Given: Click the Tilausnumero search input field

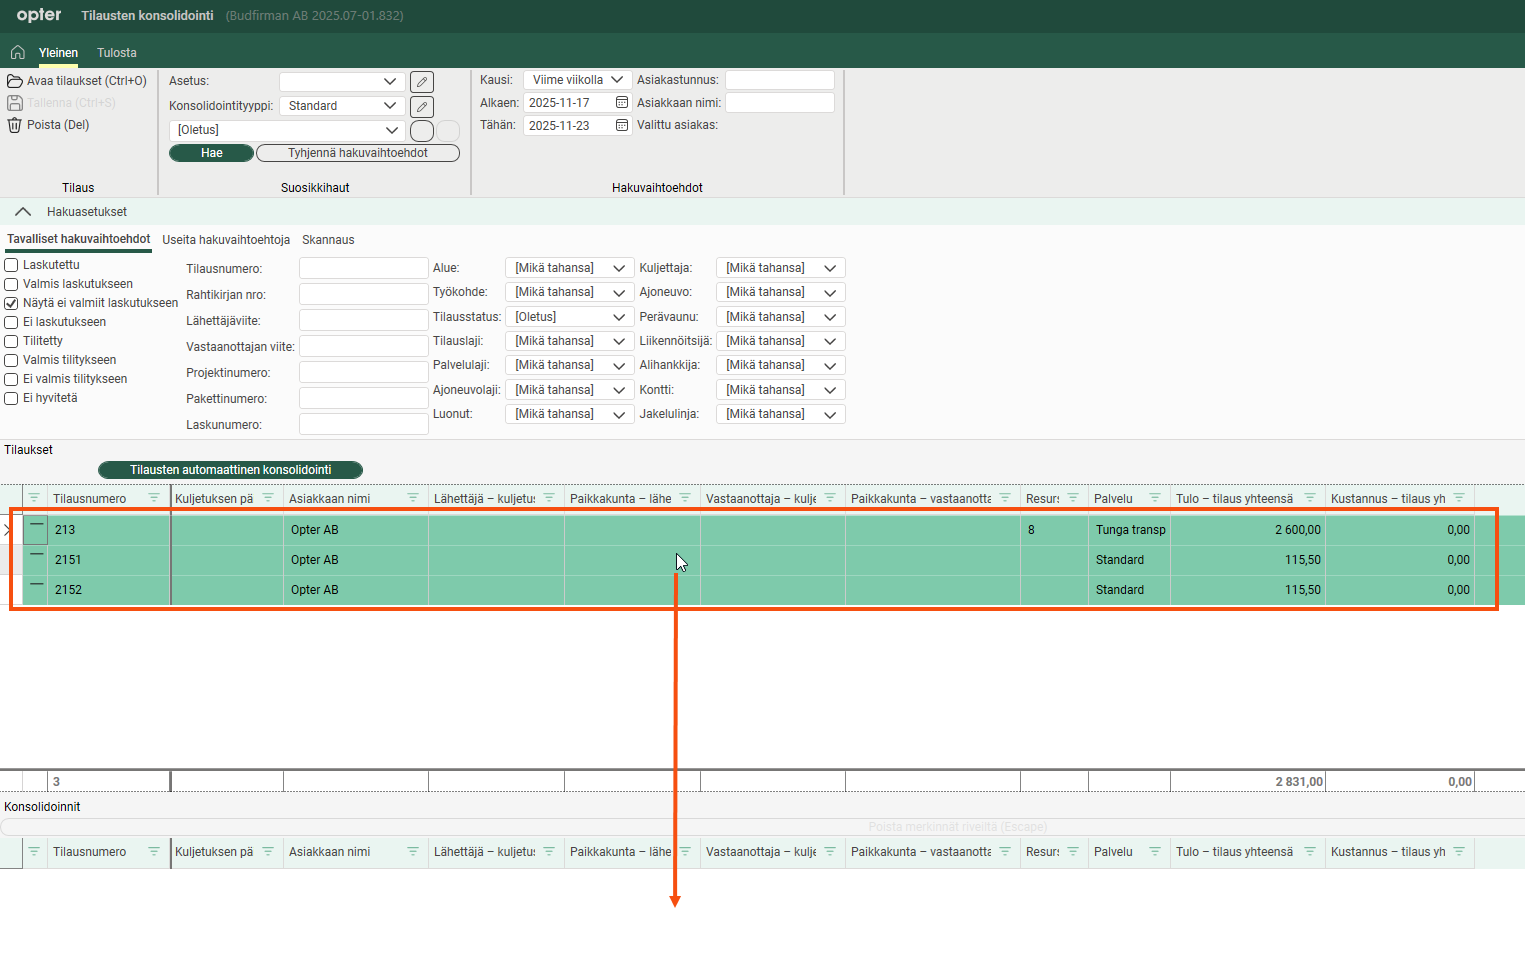Looking at the screenshot, I should 363,268.
